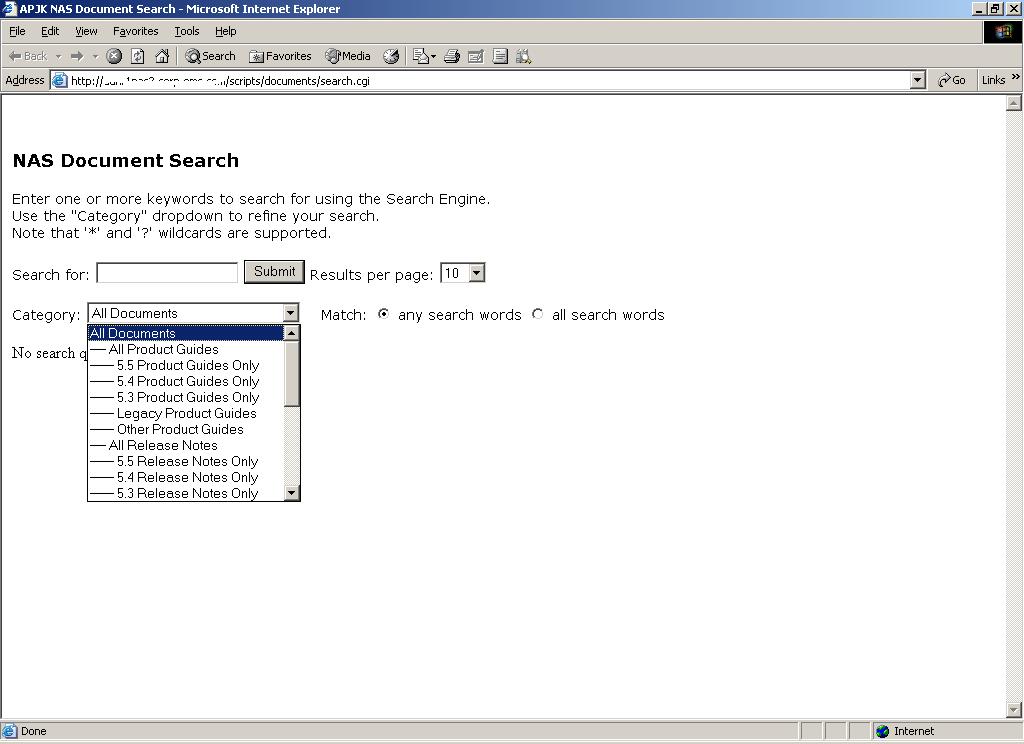Click the IE page icon in status bar
1024x744 pixels.
coord(9,731)
